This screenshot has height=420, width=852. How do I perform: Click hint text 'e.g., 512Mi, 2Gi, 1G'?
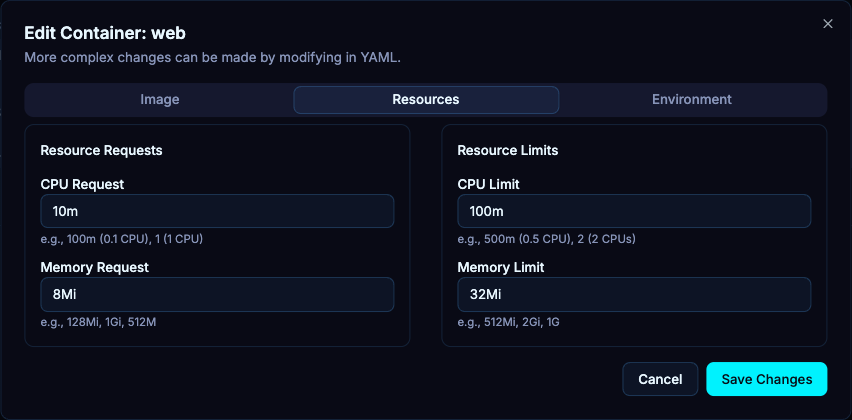[x=509, y=323]
